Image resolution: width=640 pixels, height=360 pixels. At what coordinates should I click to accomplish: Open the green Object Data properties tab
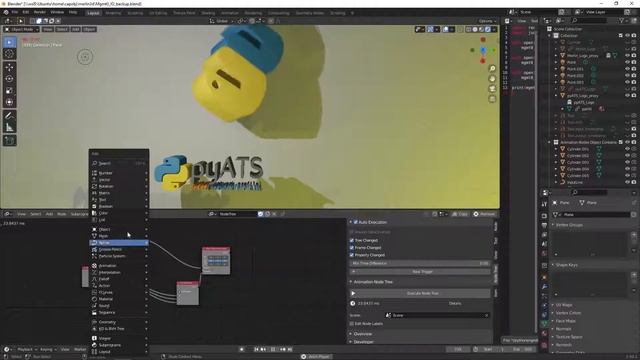click(x=544, y=324)
